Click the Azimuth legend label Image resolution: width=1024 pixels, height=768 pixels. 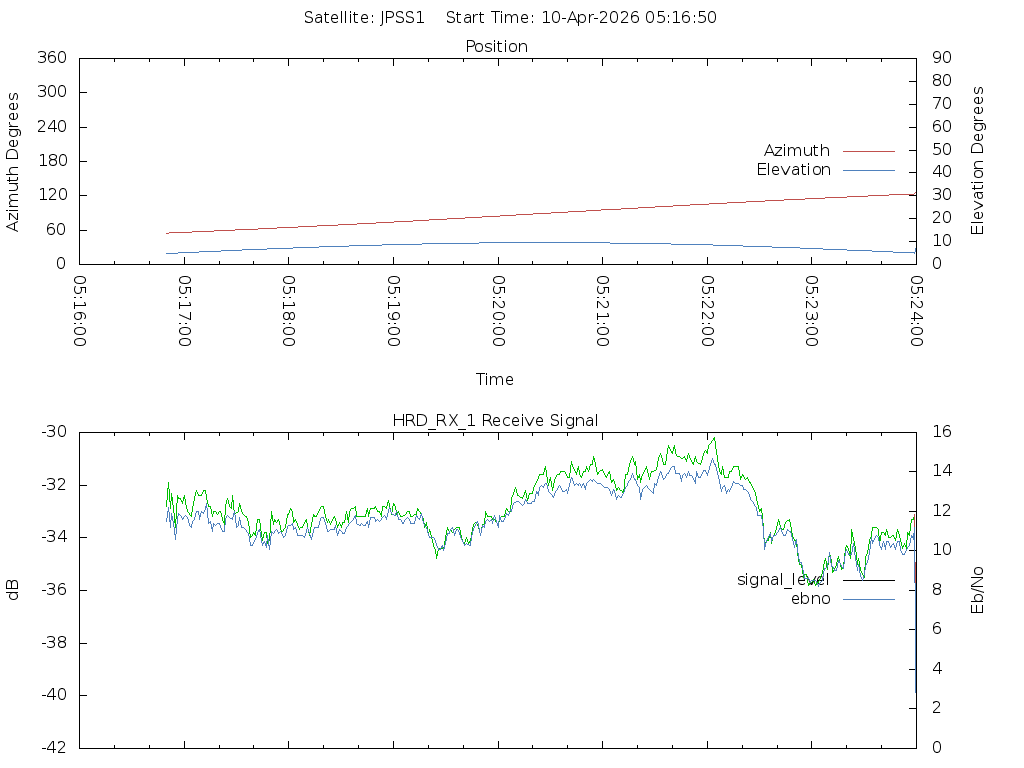pyautogui.click(x=796, y=151)
